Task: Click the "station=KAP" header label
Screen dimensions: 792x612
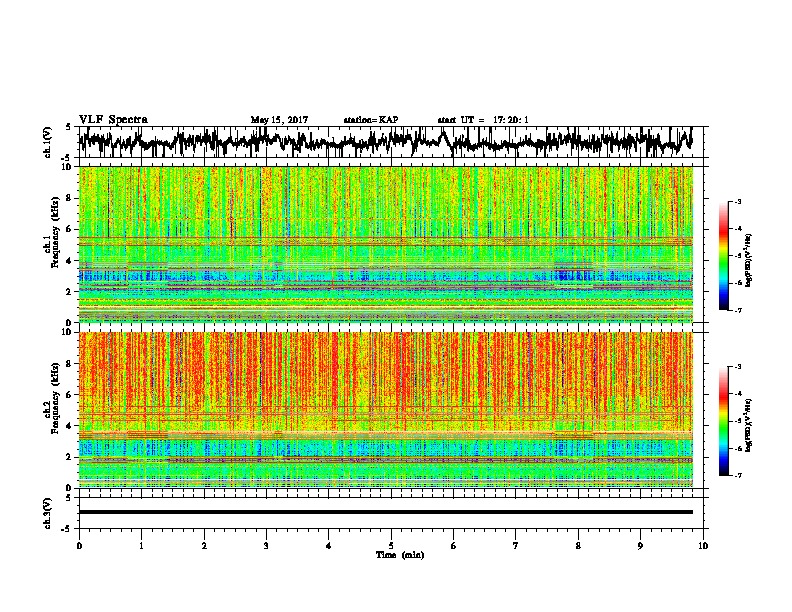Action: [371, 120]
